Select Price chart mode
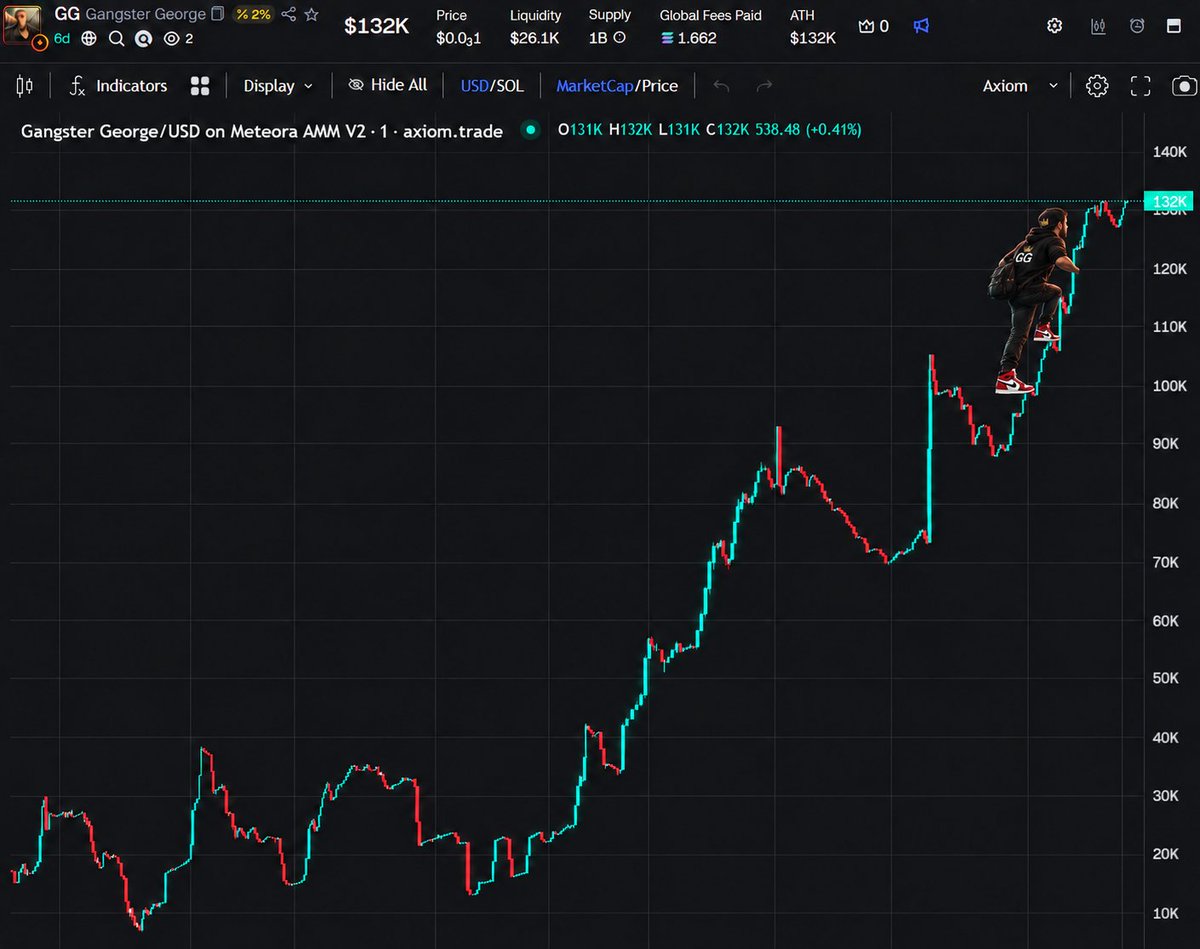Screen dimensions: 1200x949 point(659,86)
